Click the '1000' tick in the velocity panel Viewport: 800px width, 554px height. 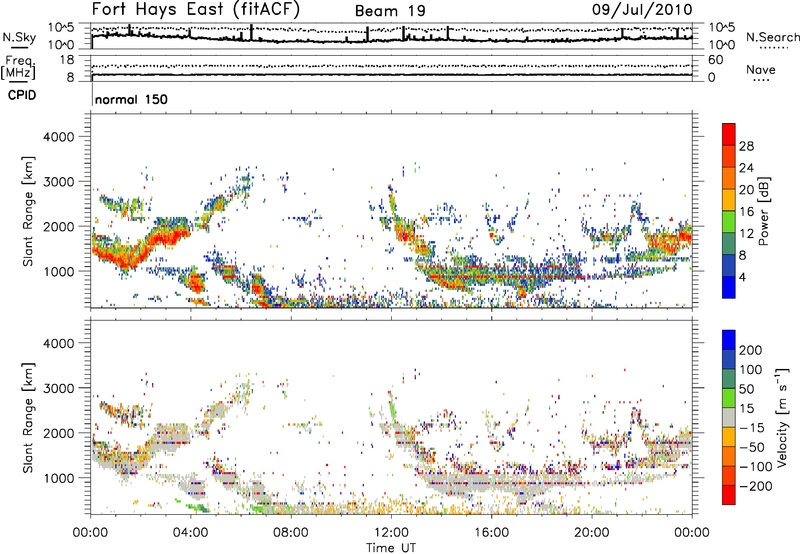tap(58, 477)
